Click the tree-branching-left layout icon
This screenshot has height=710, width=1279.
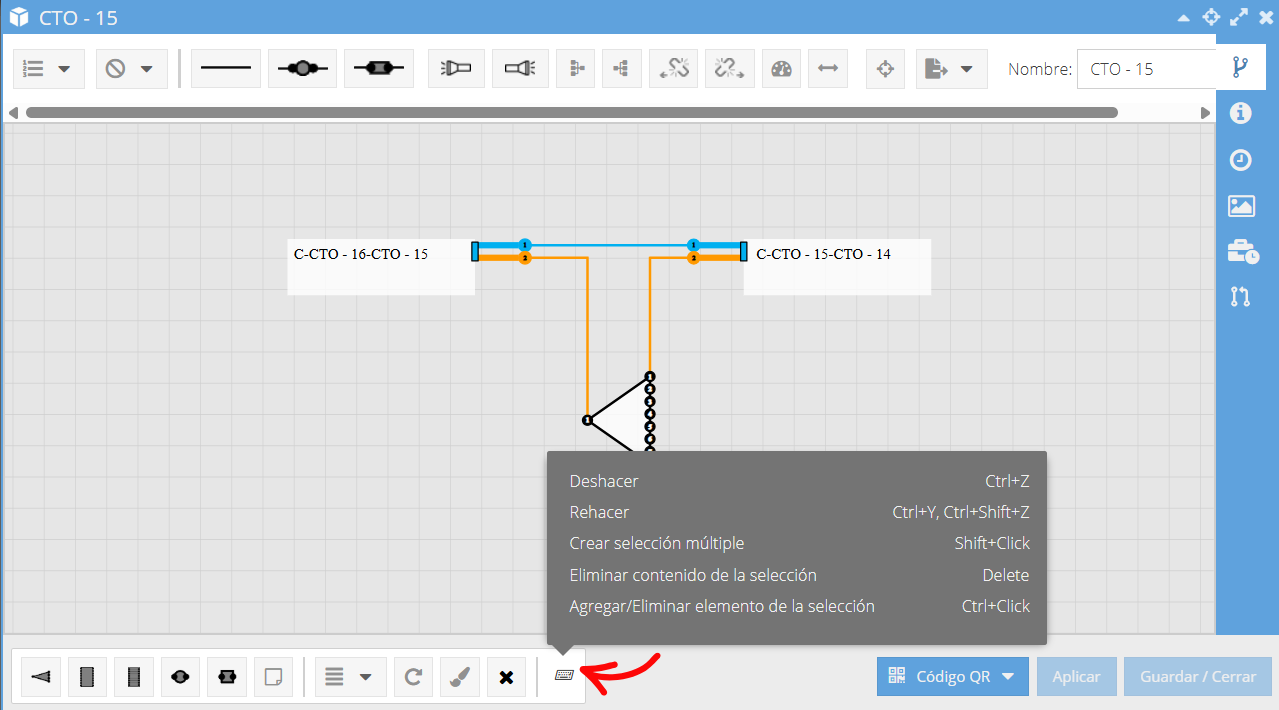[x=621, y=69]
